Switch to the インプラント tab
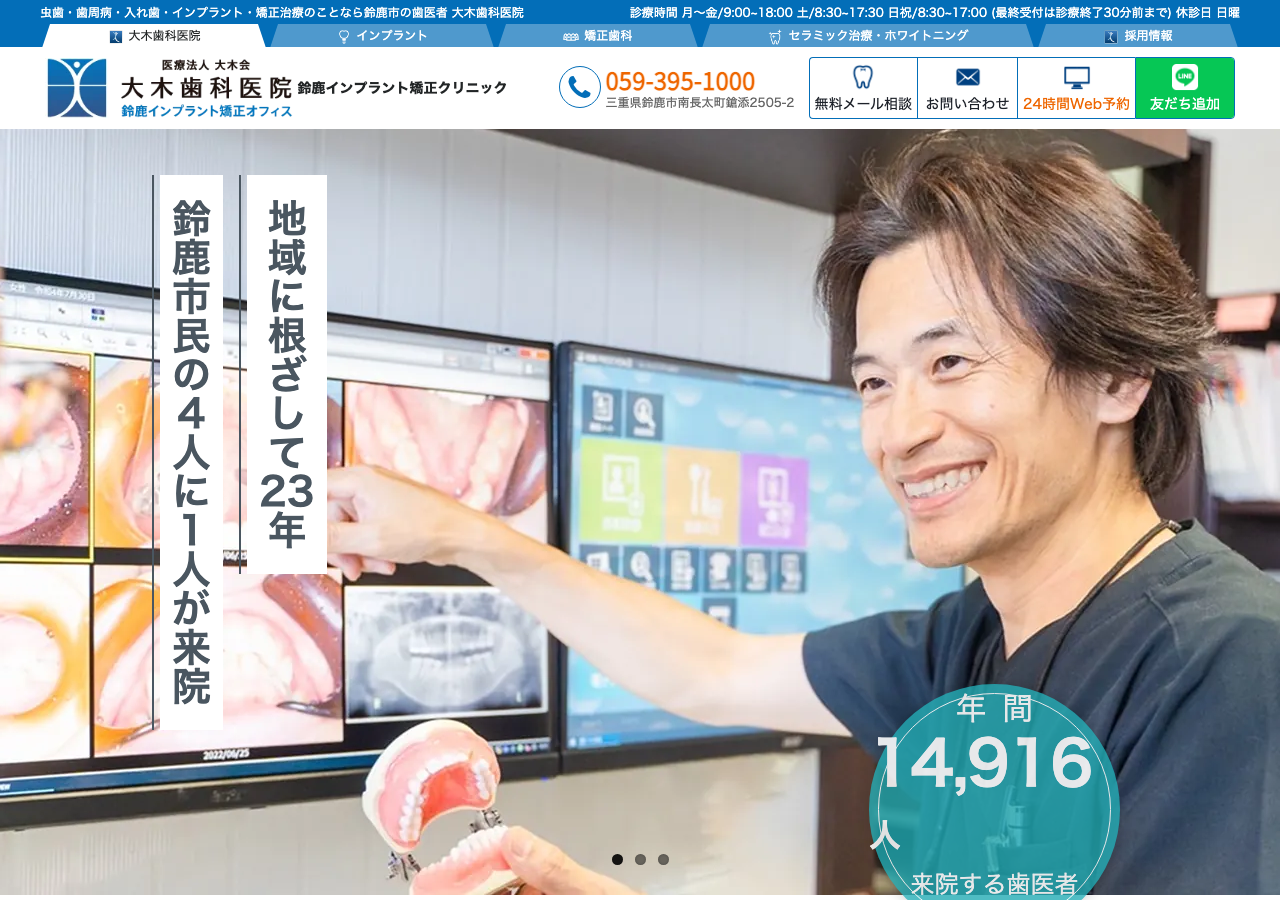Image resolution: width=1280 pixels, height=900 pixels. [382, 36]
